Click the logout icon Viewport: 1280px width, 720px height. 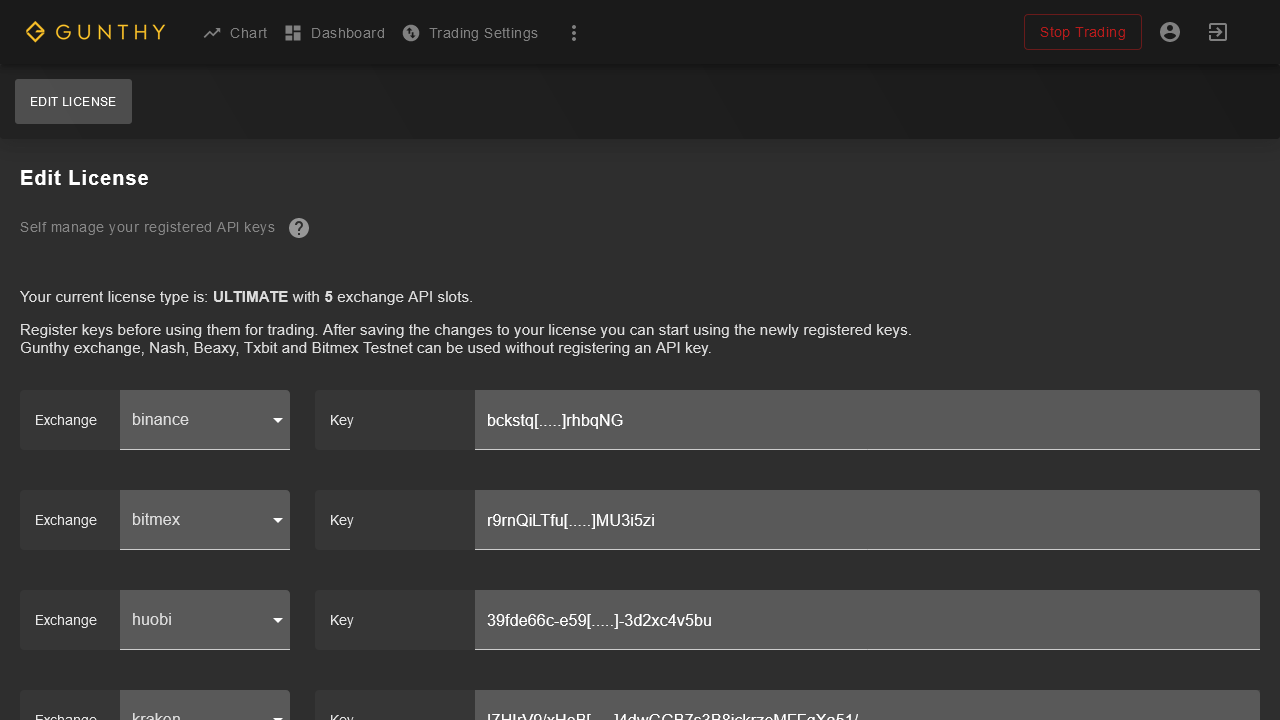1218,32
